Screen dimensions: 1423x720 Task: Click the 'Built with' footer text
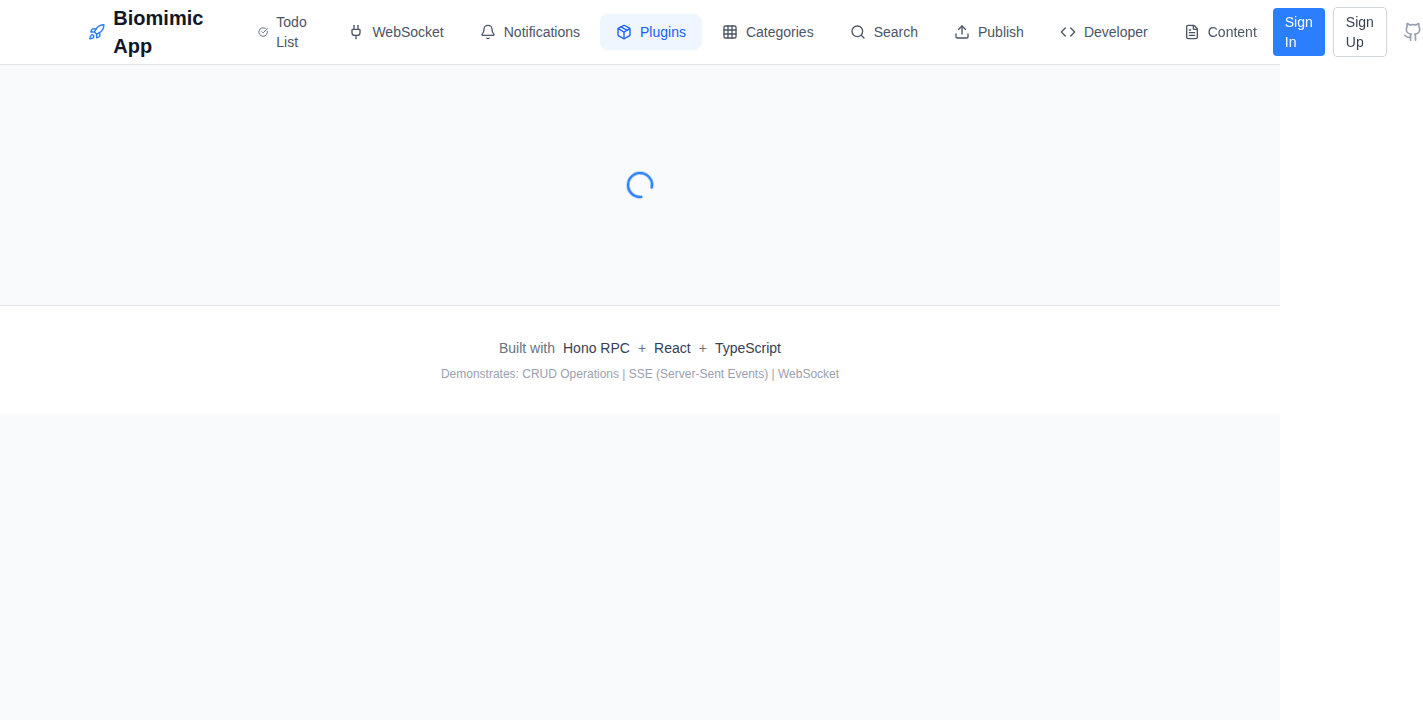click(527, 348)
